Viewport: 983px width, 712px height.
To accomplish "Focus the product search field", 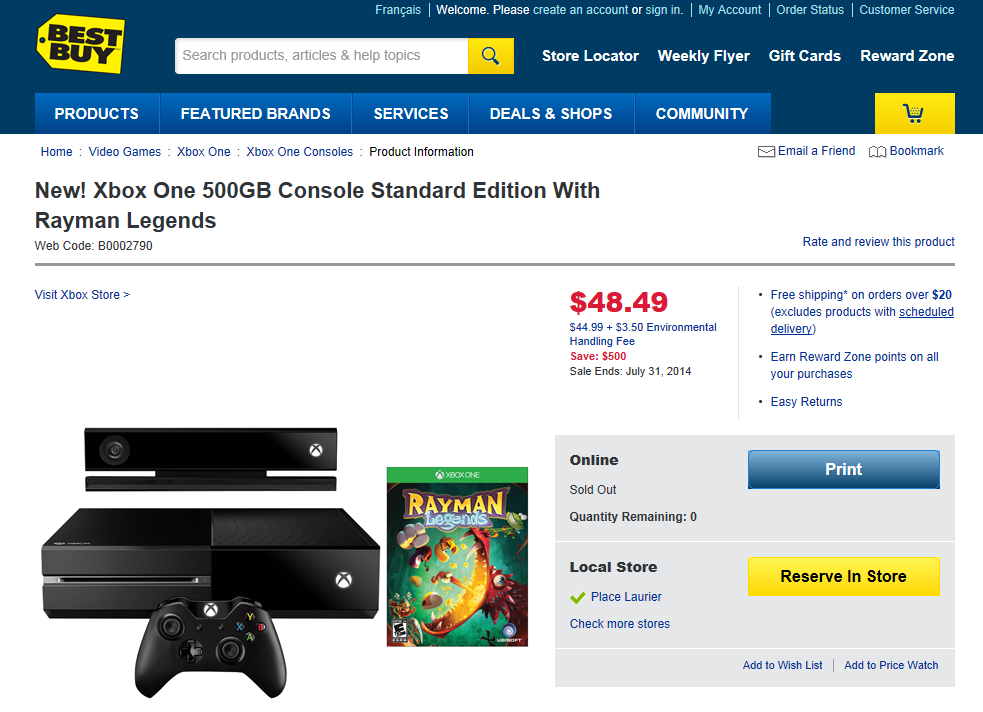I will point(321,56).
